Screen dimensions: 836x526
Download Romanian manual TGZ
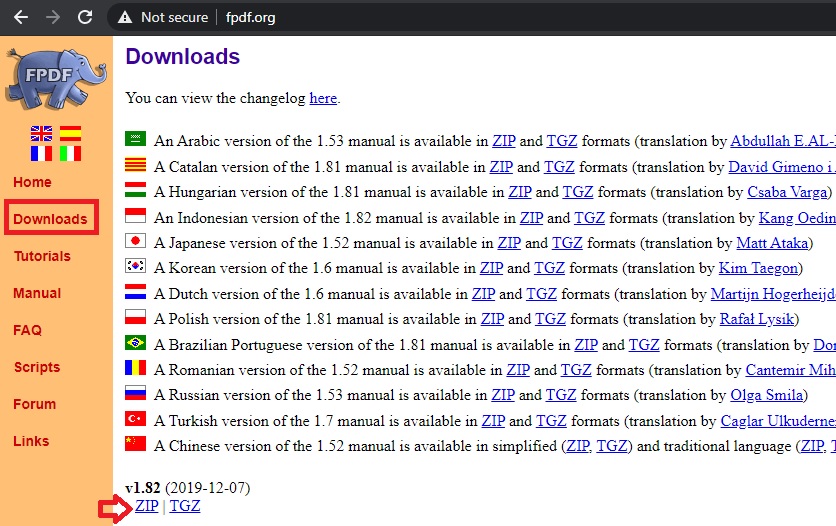[x=576, y=370]
